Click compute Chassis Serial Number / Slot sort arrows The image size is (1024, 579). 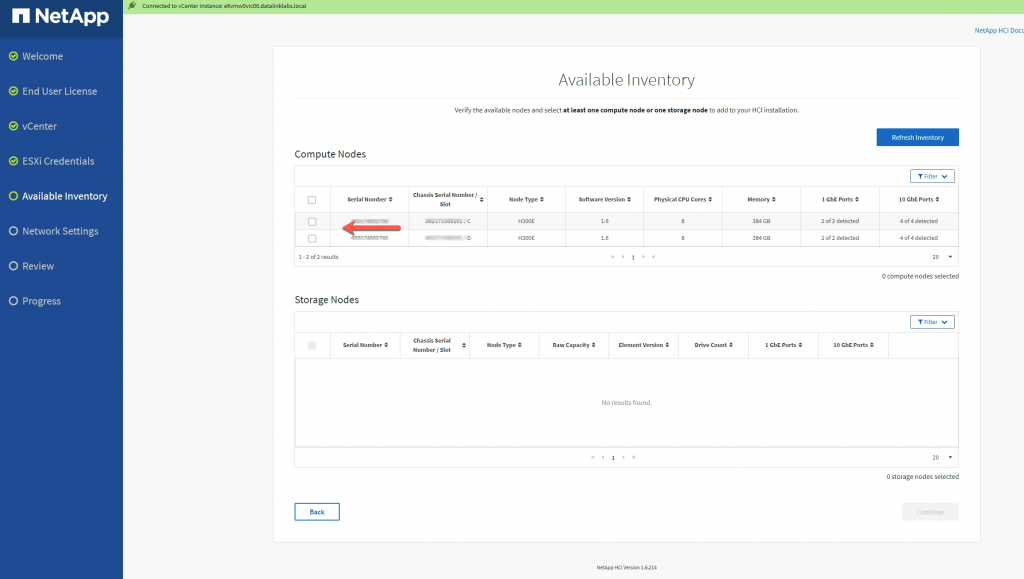(x=481, y=199)
